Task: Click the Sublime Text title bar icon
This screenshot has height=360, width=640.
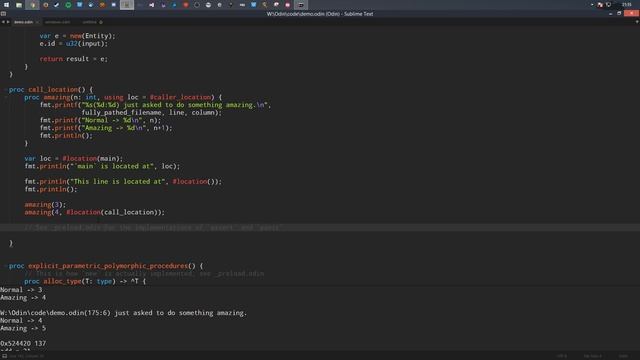Action: pyautogui.click(x=3, y=13)
